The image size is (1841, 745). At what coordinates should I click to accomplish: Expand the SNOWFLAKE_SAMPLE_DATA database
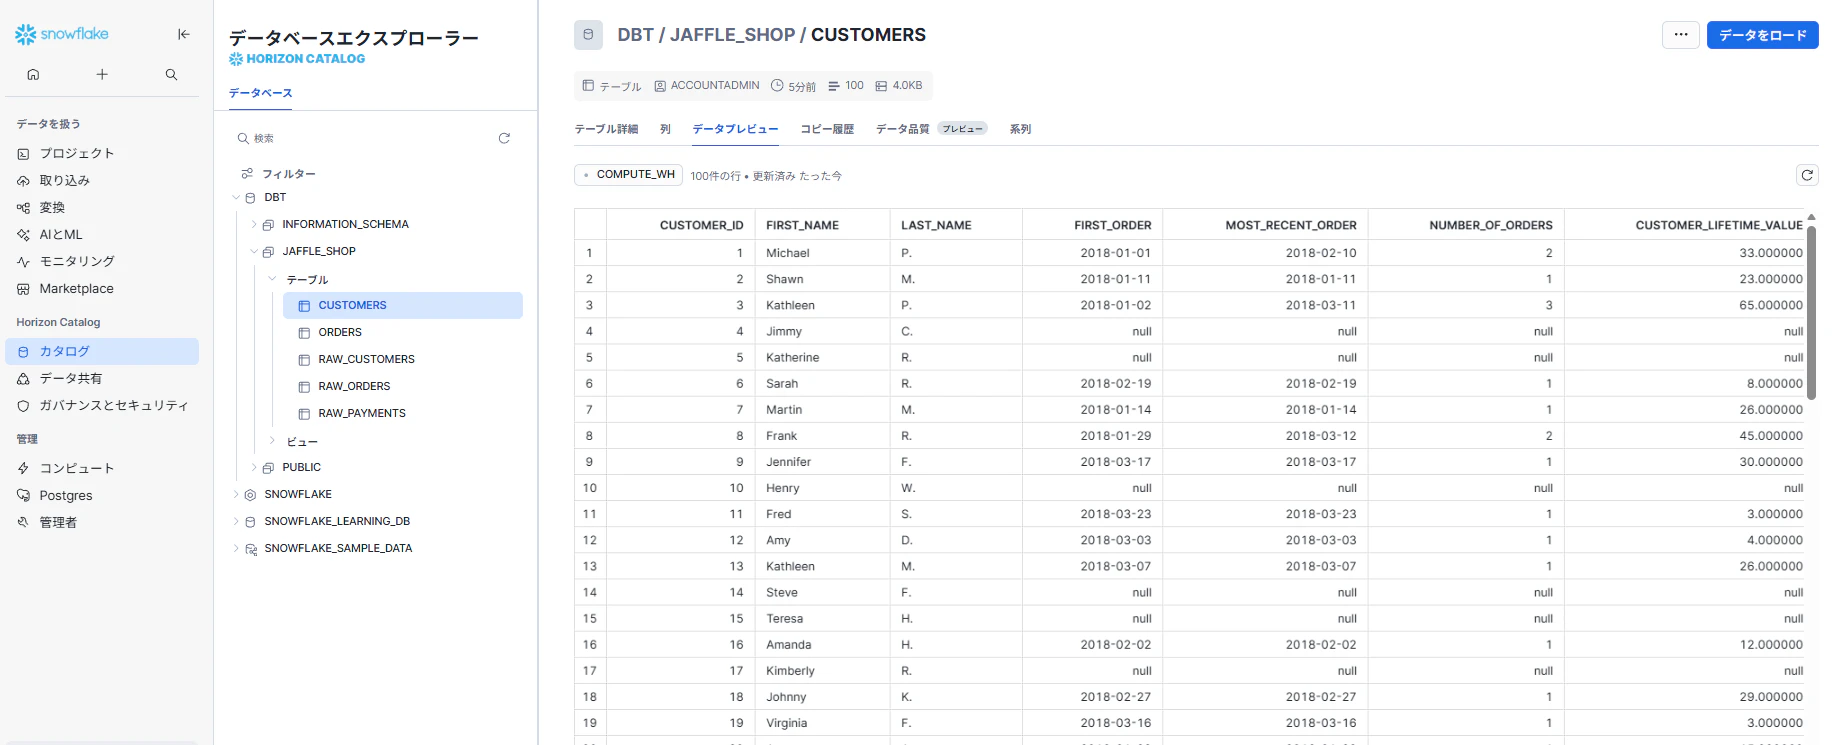pos(236,548)
